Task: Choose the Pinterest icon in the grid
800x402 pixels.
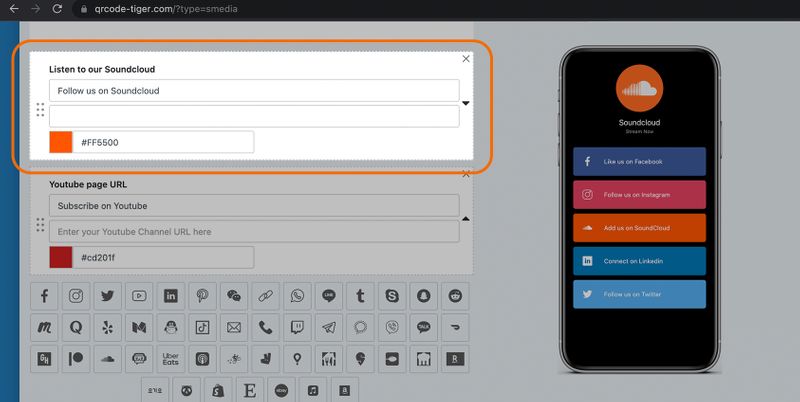Action: click(203, 296)
